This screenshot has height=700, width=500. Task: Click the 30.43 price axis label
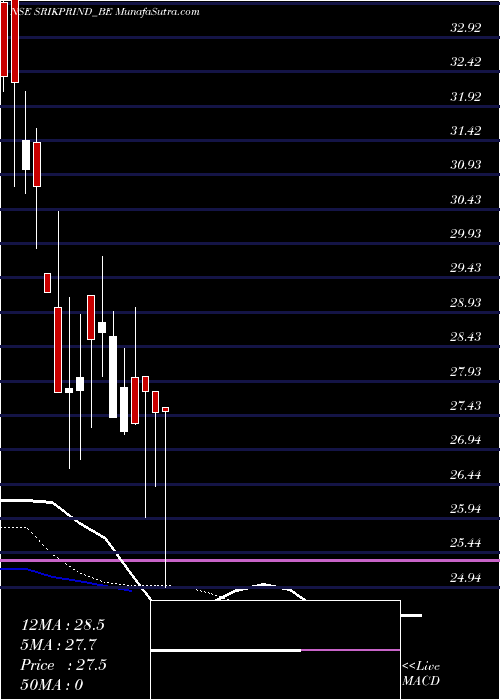point(465,200)
